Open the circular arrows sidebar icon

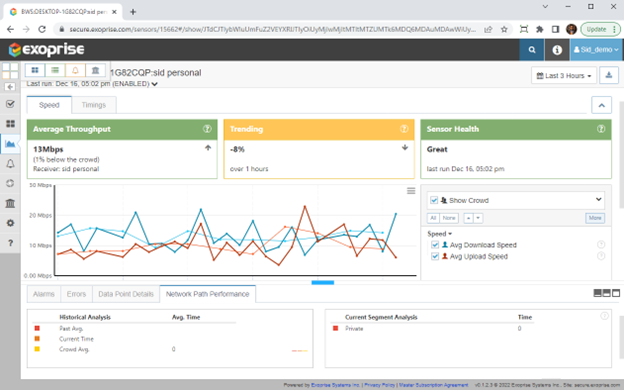pos(10,183)
